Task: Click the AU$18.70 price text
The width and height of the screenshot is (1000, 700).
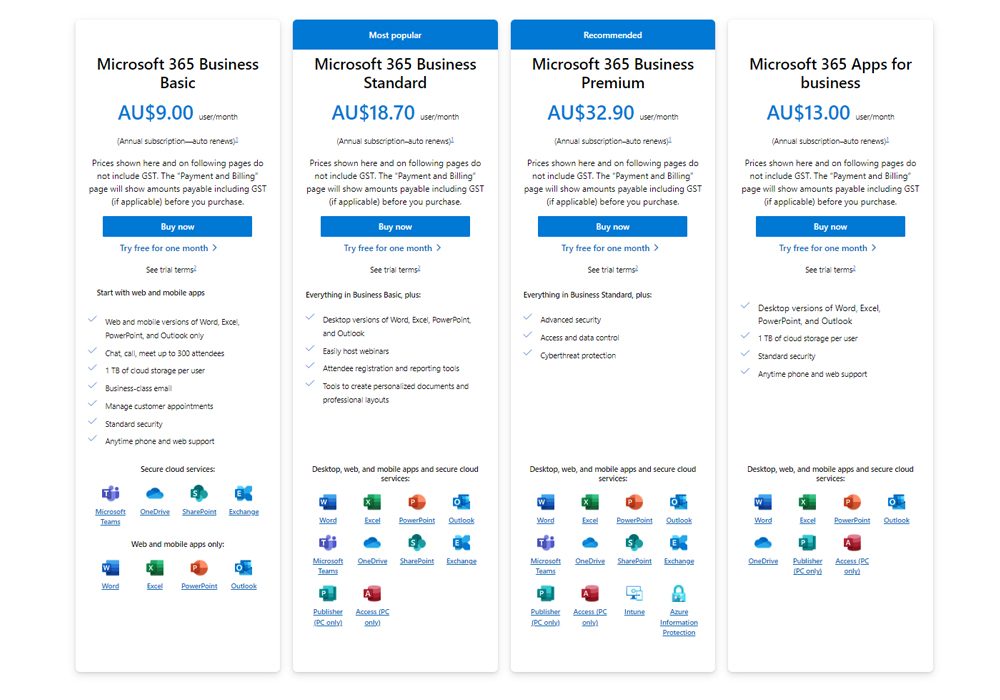Action: [373, 113]
